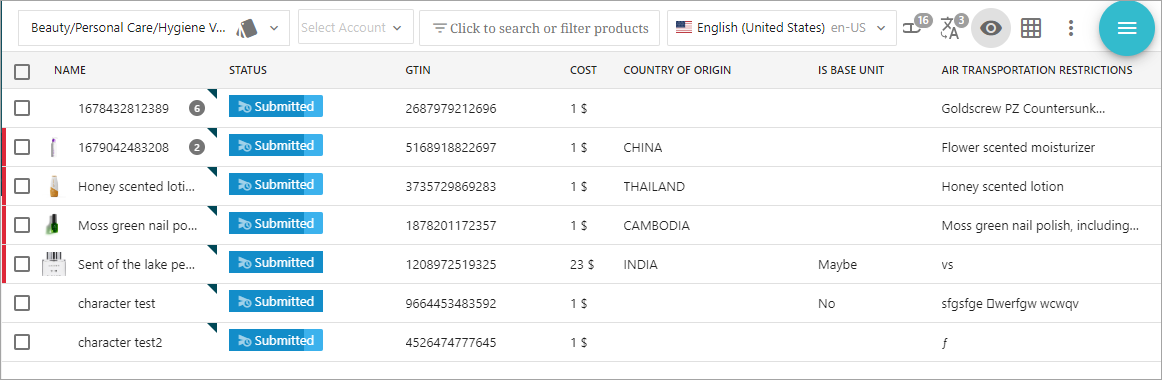Screen dimensions: 1162x380
Task: Click the perfume thumbnail for Sent of the lake
Action: 55,264
